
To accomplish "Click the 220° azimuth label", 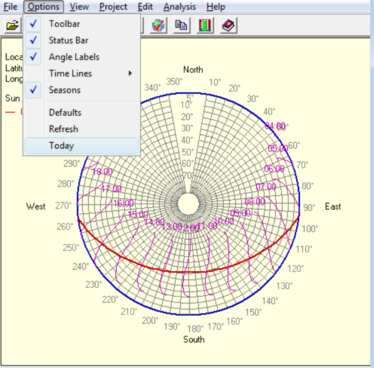I will [110, 299].
